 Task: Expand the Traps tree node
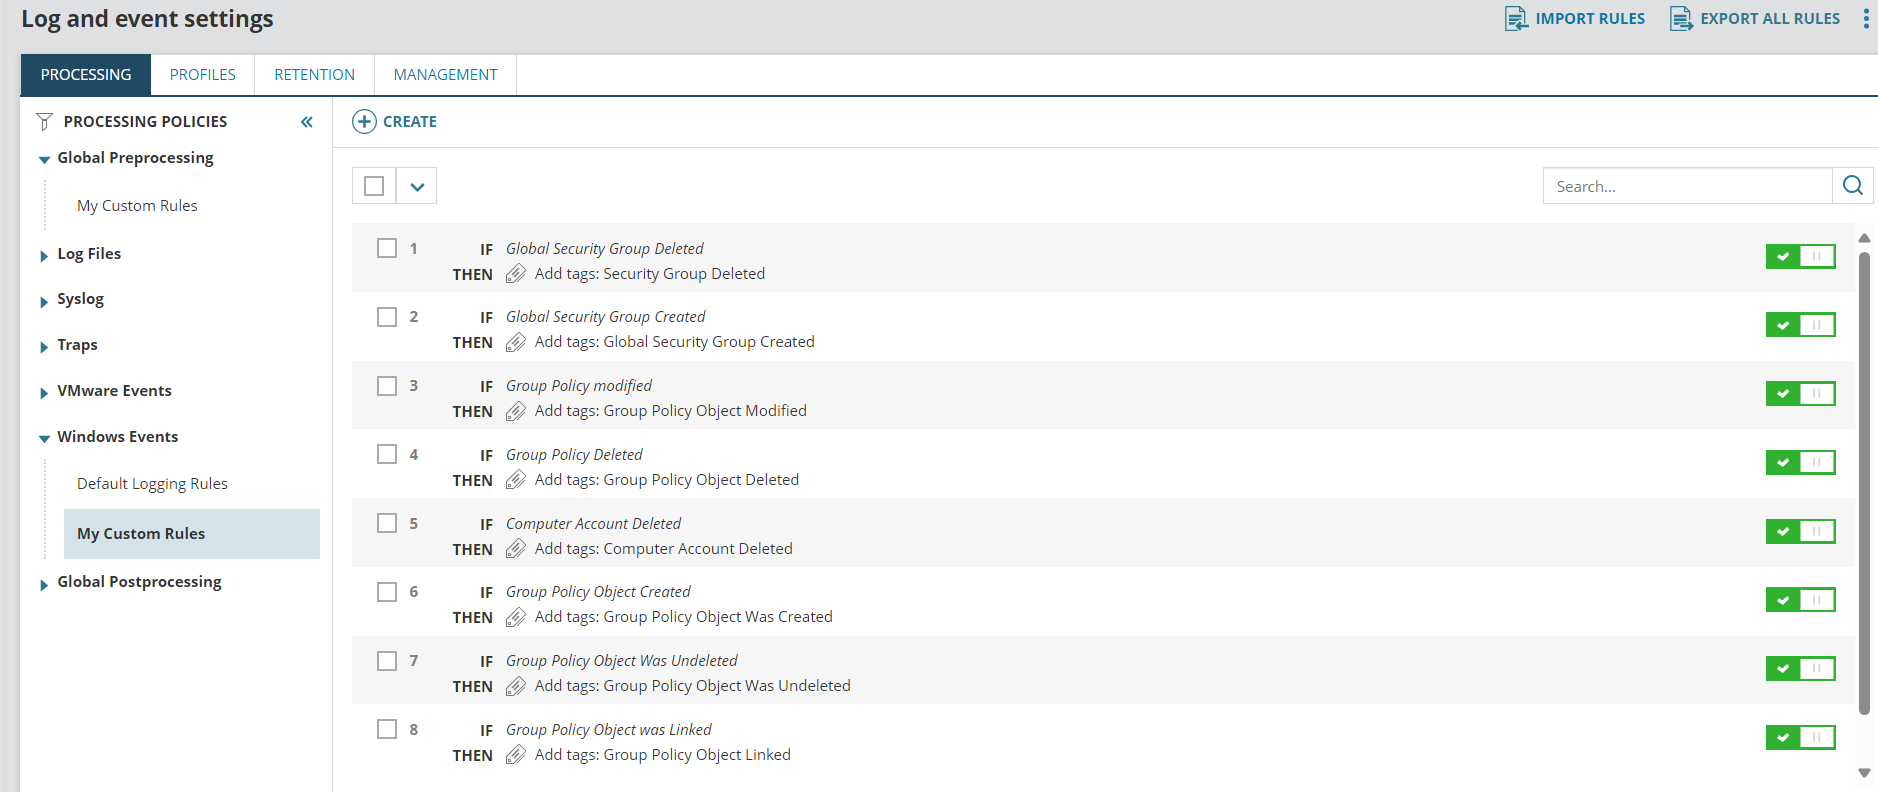(44, 347)
